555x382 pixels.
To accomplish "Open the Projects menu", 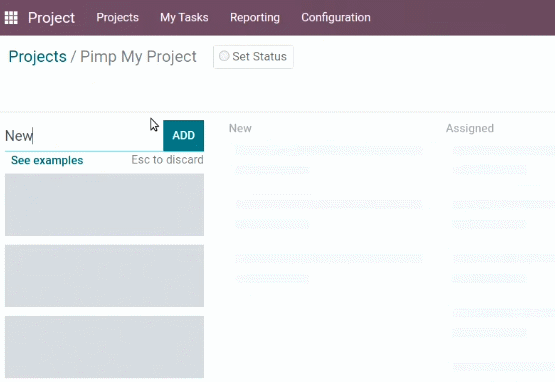I will 118,17.
